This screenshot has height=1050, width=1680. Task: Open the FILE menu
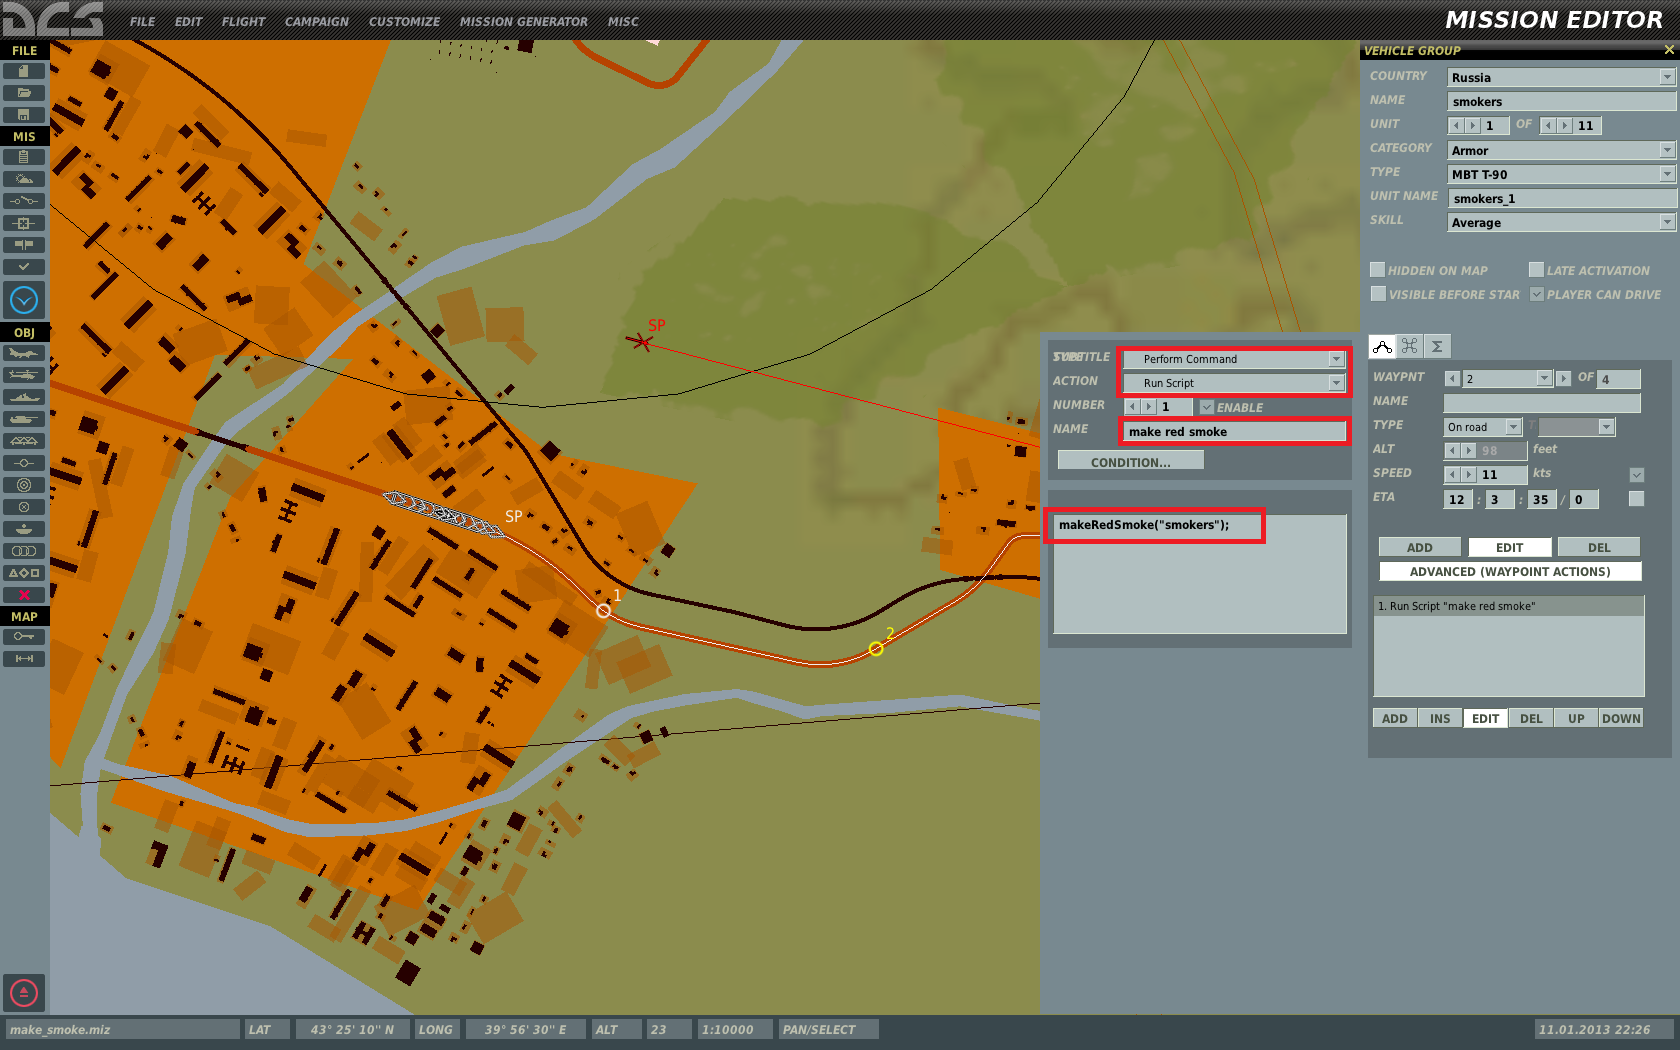pyautogui.click(x=142, y=21)
